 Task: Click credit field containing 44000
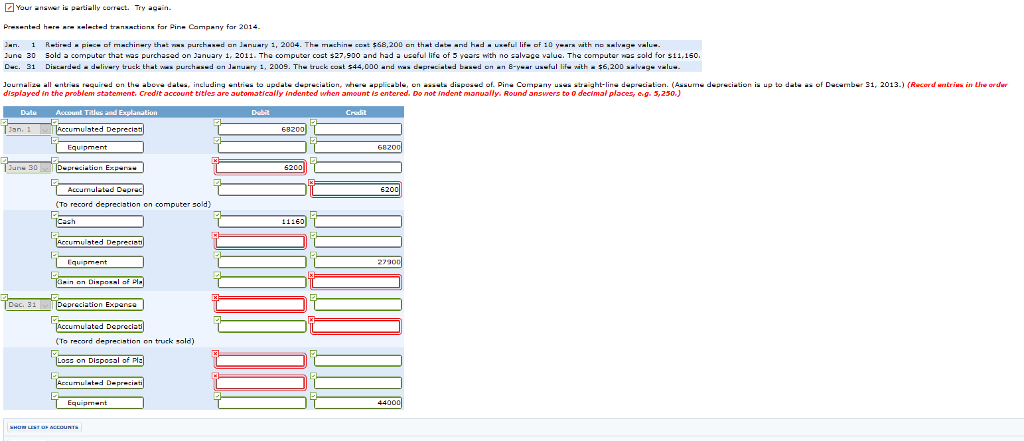(x=357, y=402)
